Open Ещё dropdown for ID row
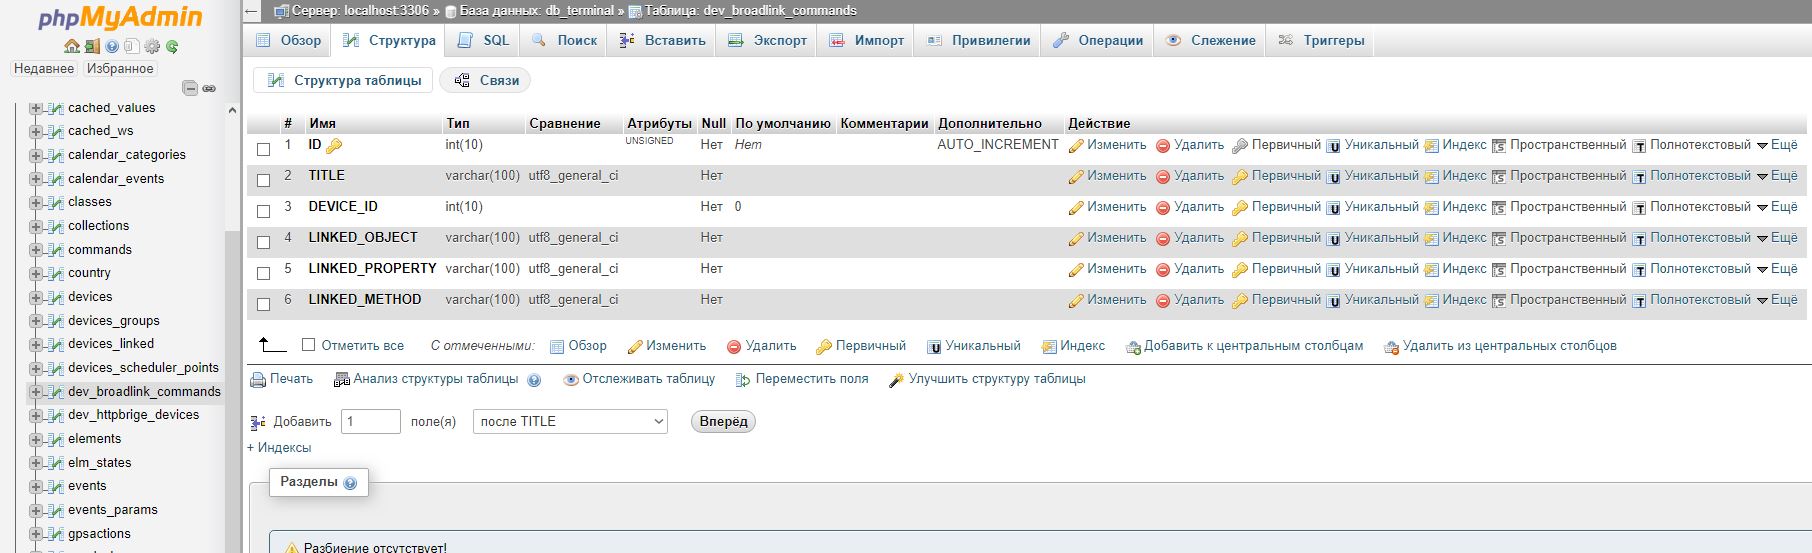Image resolution: width=1812 pixels, height=553 pixels. 1777,145
